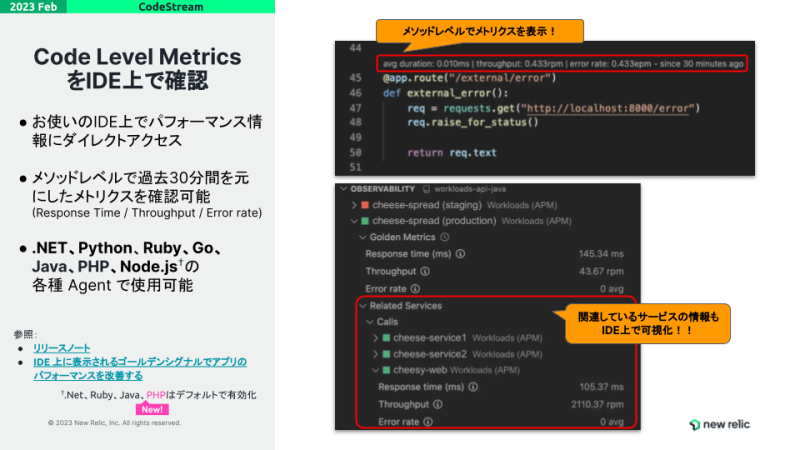This screenshot has width=800, height=450.
Task: Click the New Relic logo
Action: (x=719, y=424)
